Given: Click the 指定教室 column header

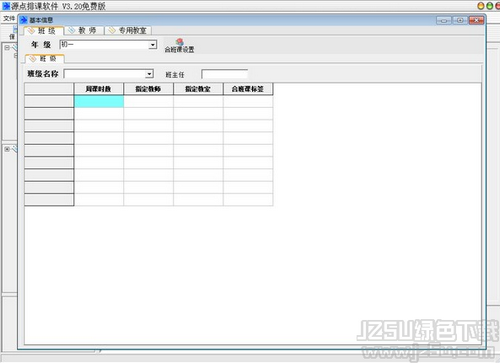Looking at the screenshot, I should (198, 89).
